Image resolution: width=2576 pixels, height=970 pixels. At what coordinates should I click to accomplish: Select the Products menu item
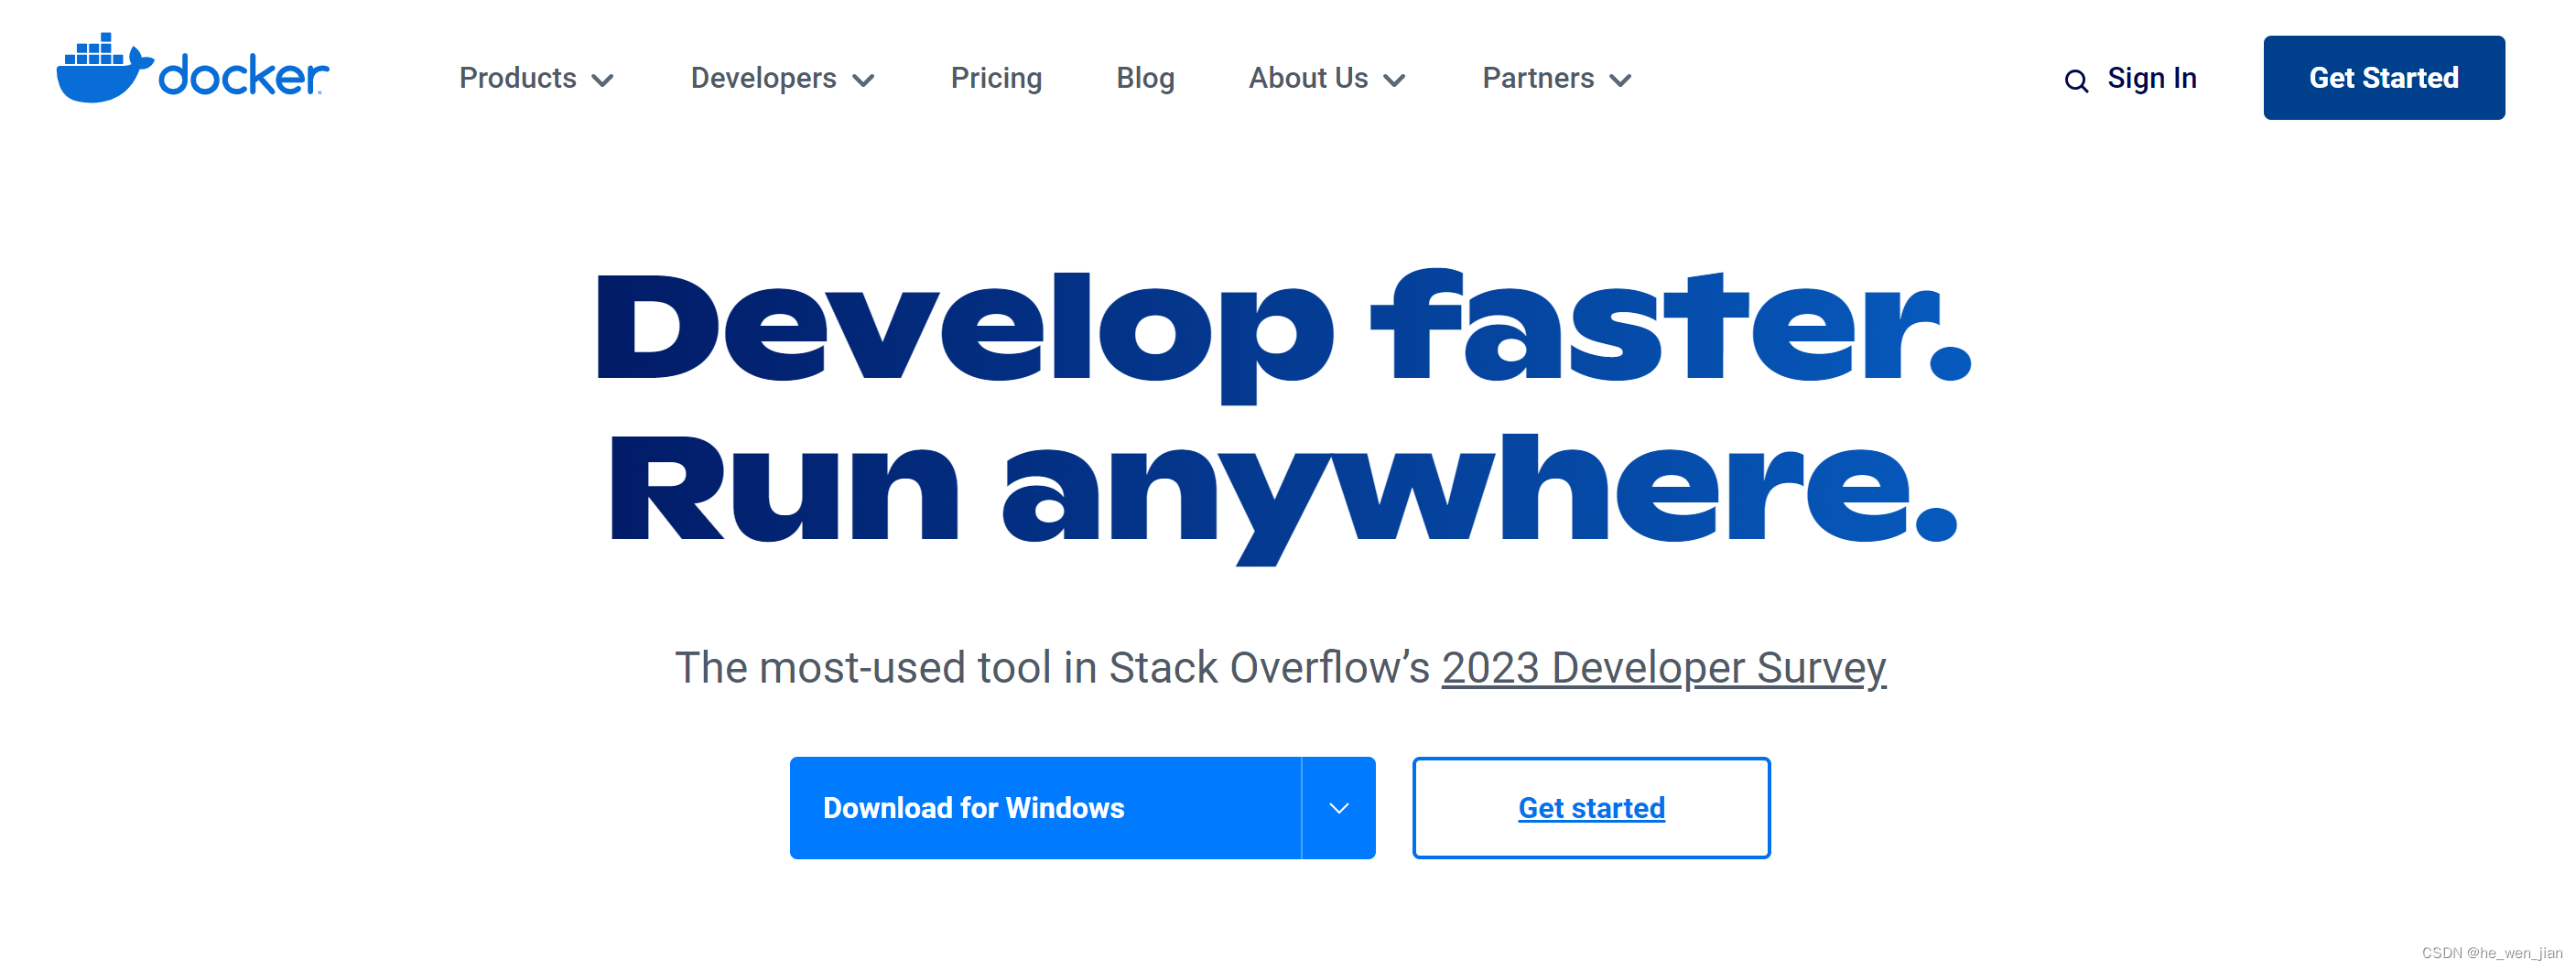click(x=517, y=78)
